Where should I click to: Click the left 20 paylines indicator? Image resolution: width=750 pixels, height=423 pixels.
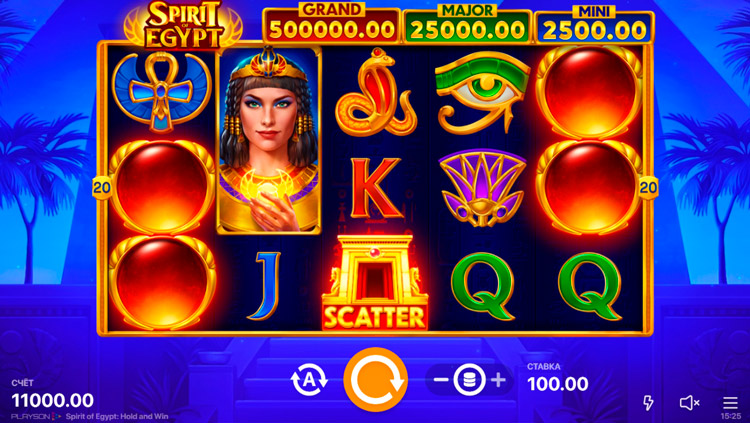coord(101,188)
